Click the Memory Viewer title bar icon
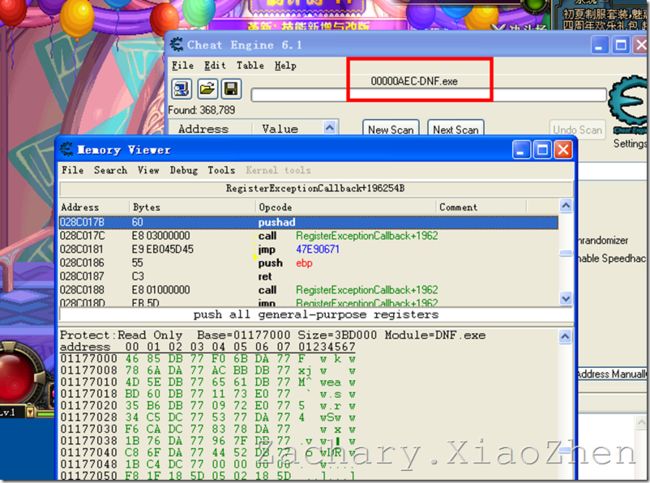The height and width of the screenshot is (483, 650). coord(67,149)
